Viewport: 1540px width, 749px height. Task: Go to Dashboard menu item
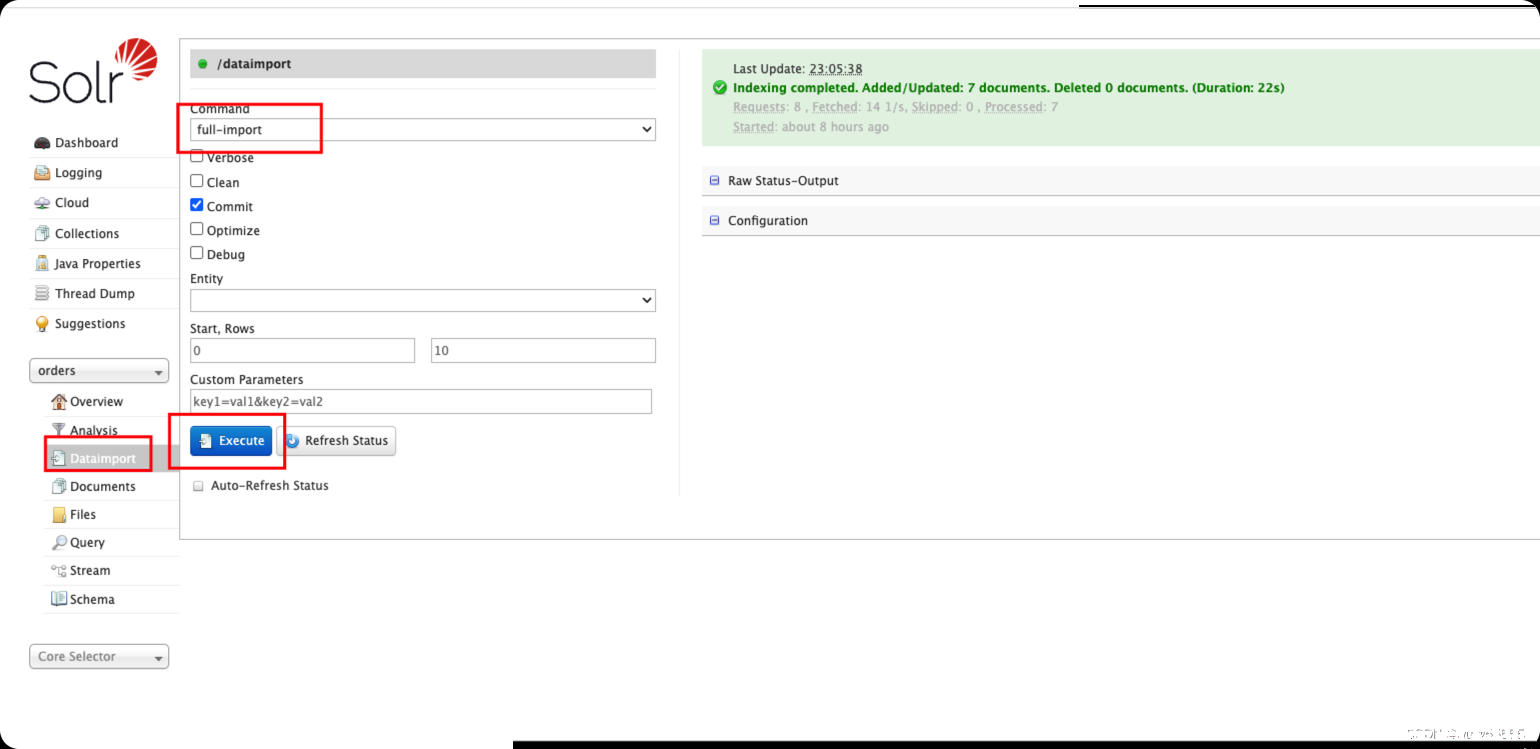[86, 143]
